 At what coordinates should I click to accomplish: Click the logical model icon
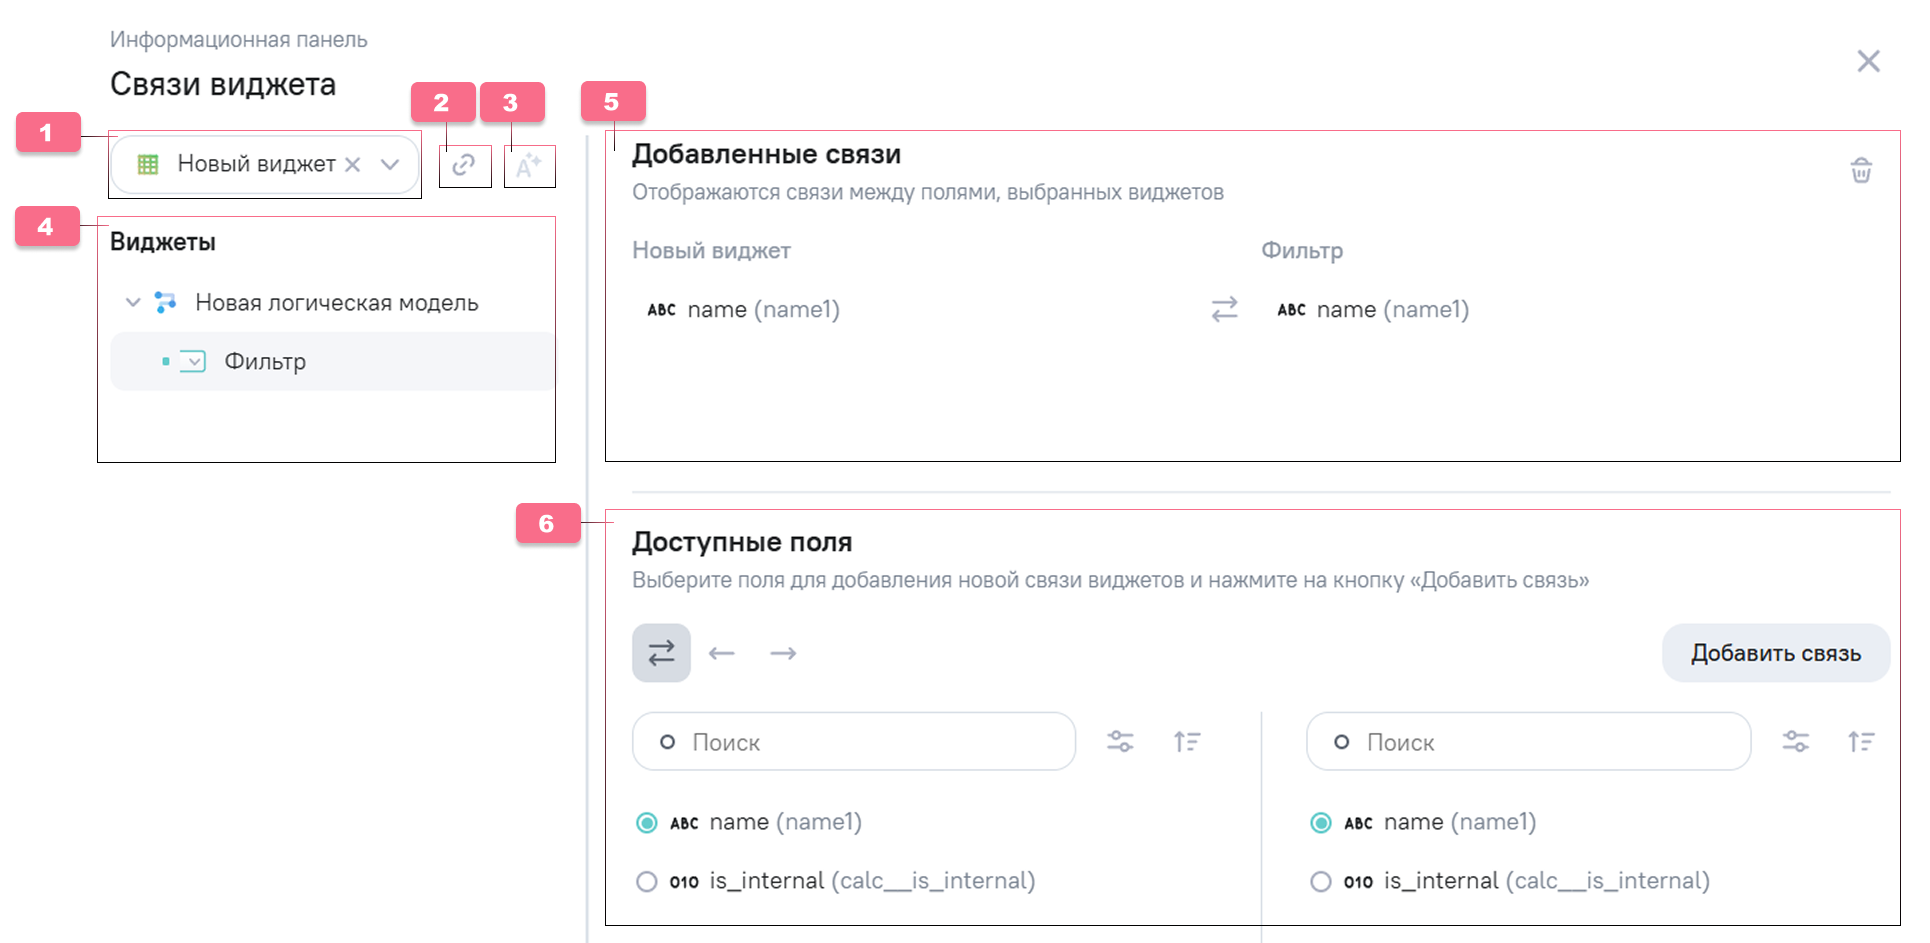166,302
